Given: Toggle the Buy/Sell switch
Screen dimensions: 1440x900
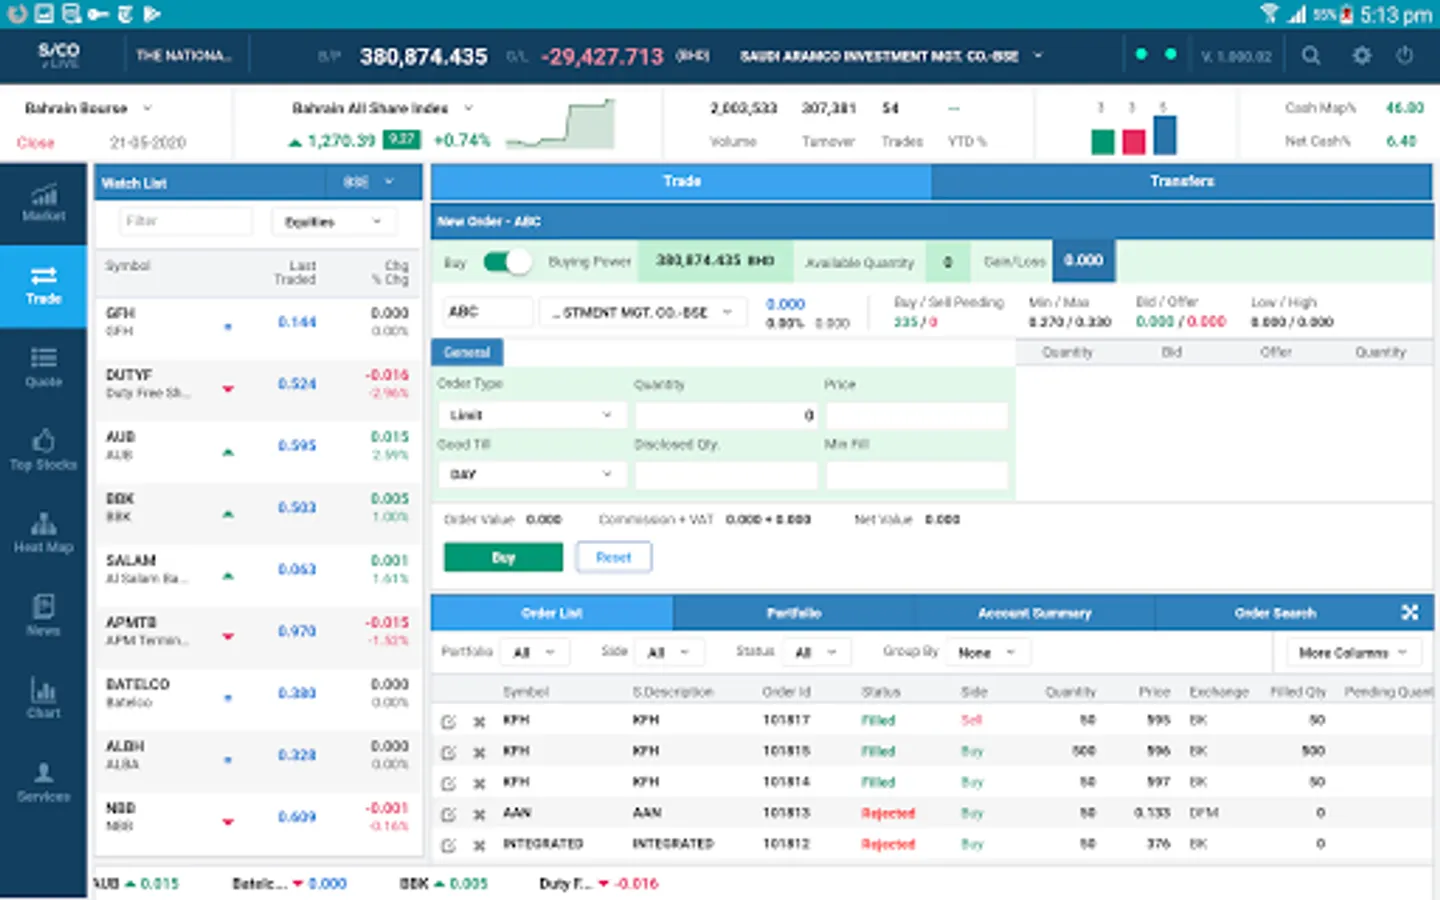Looking at the screenshot, I should [x=507, y=262].
